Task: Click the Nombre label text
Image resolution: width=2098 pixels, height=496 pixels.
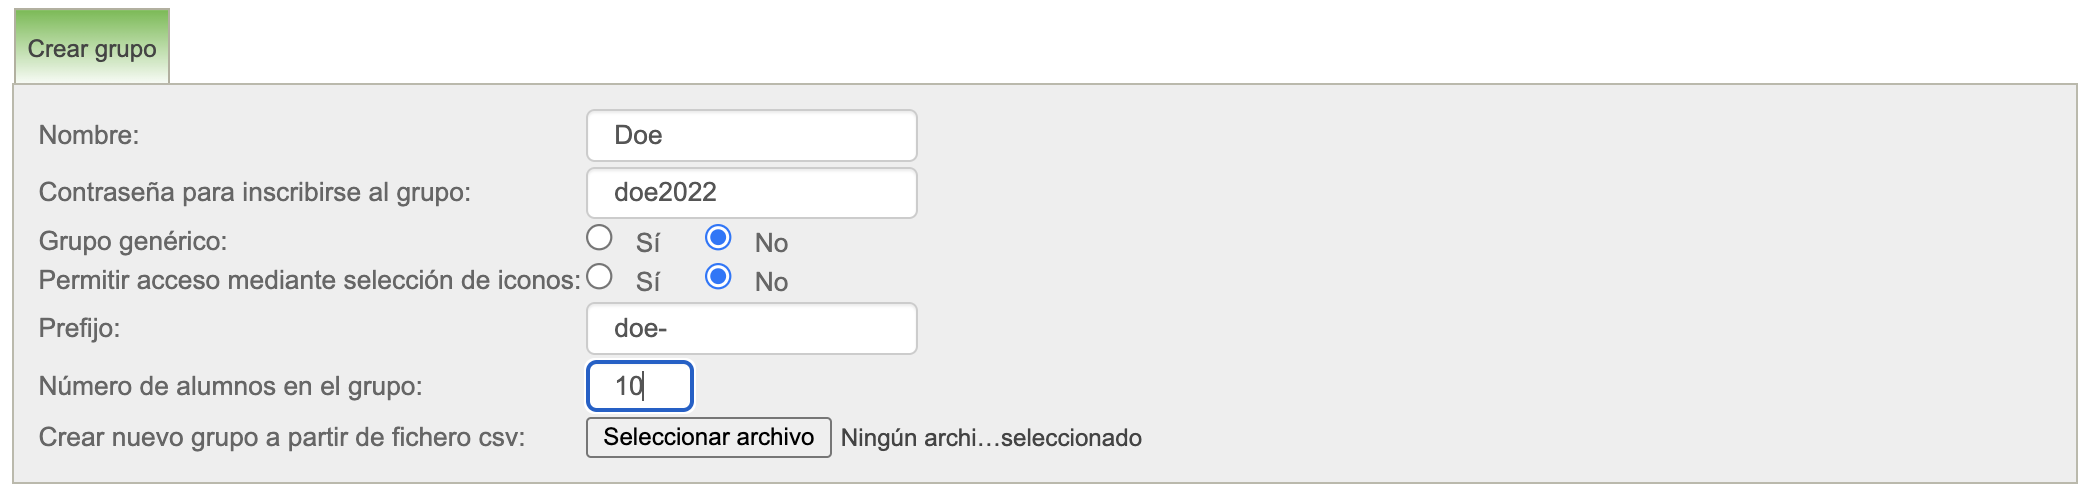Action: [89, 135]
